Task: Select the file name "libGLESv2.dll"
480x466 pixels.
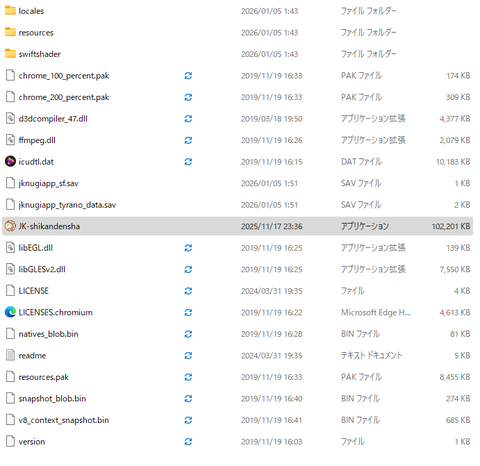Action: pyautogui.click(x=42, y=269)
